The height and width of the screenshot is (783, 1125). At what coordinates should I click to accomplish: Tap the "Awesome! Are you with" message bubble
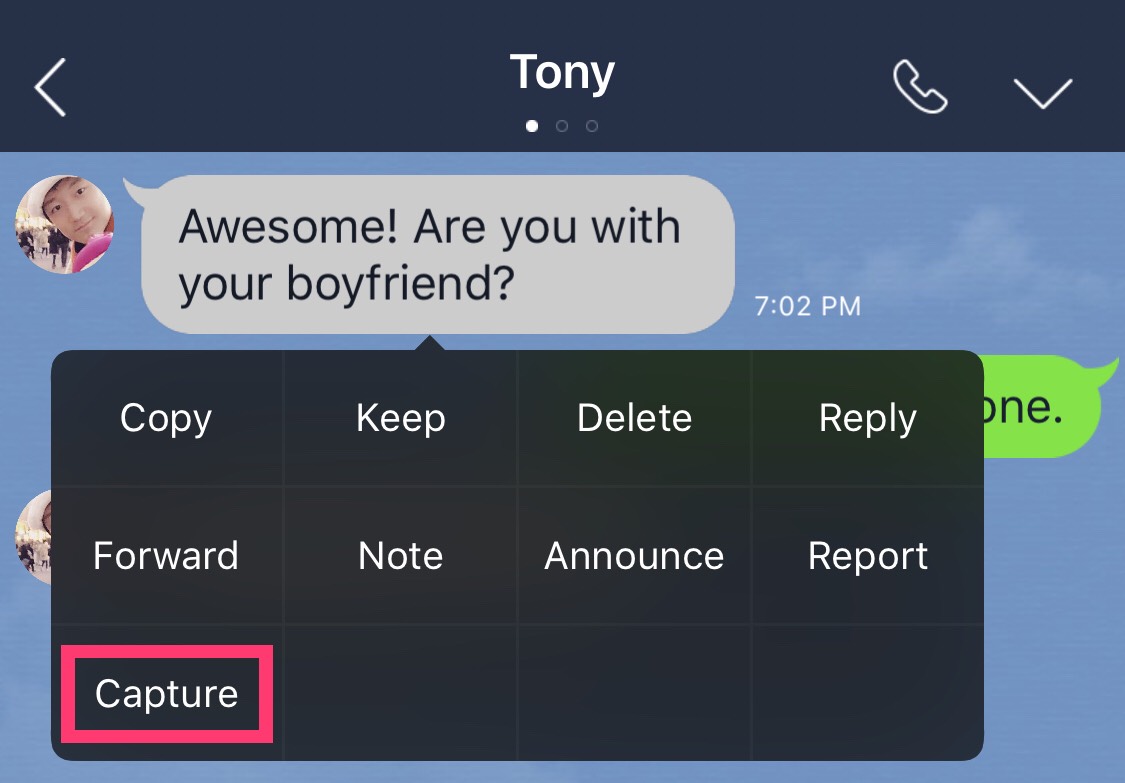pos(437,254)
